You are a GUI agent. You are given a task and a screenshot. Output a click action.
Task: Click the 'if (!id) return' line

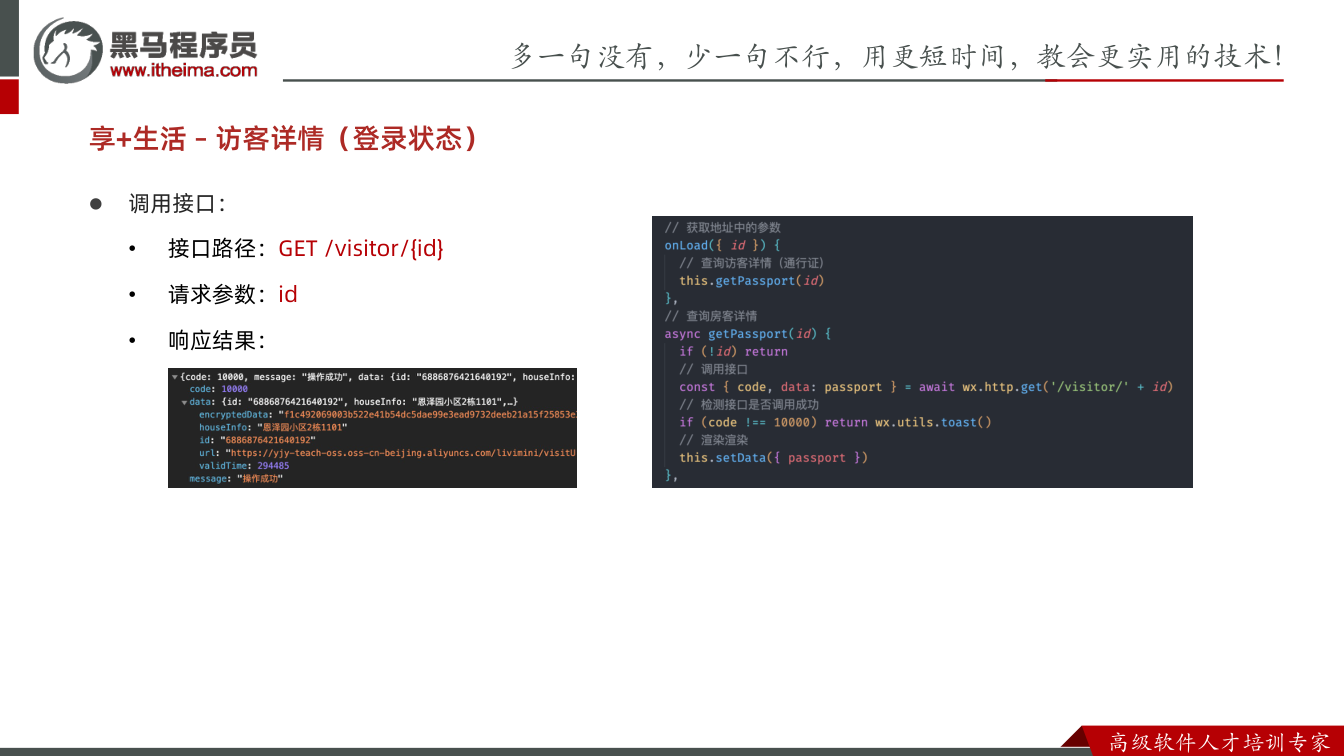pyautogui.click(x=733, y=351)
